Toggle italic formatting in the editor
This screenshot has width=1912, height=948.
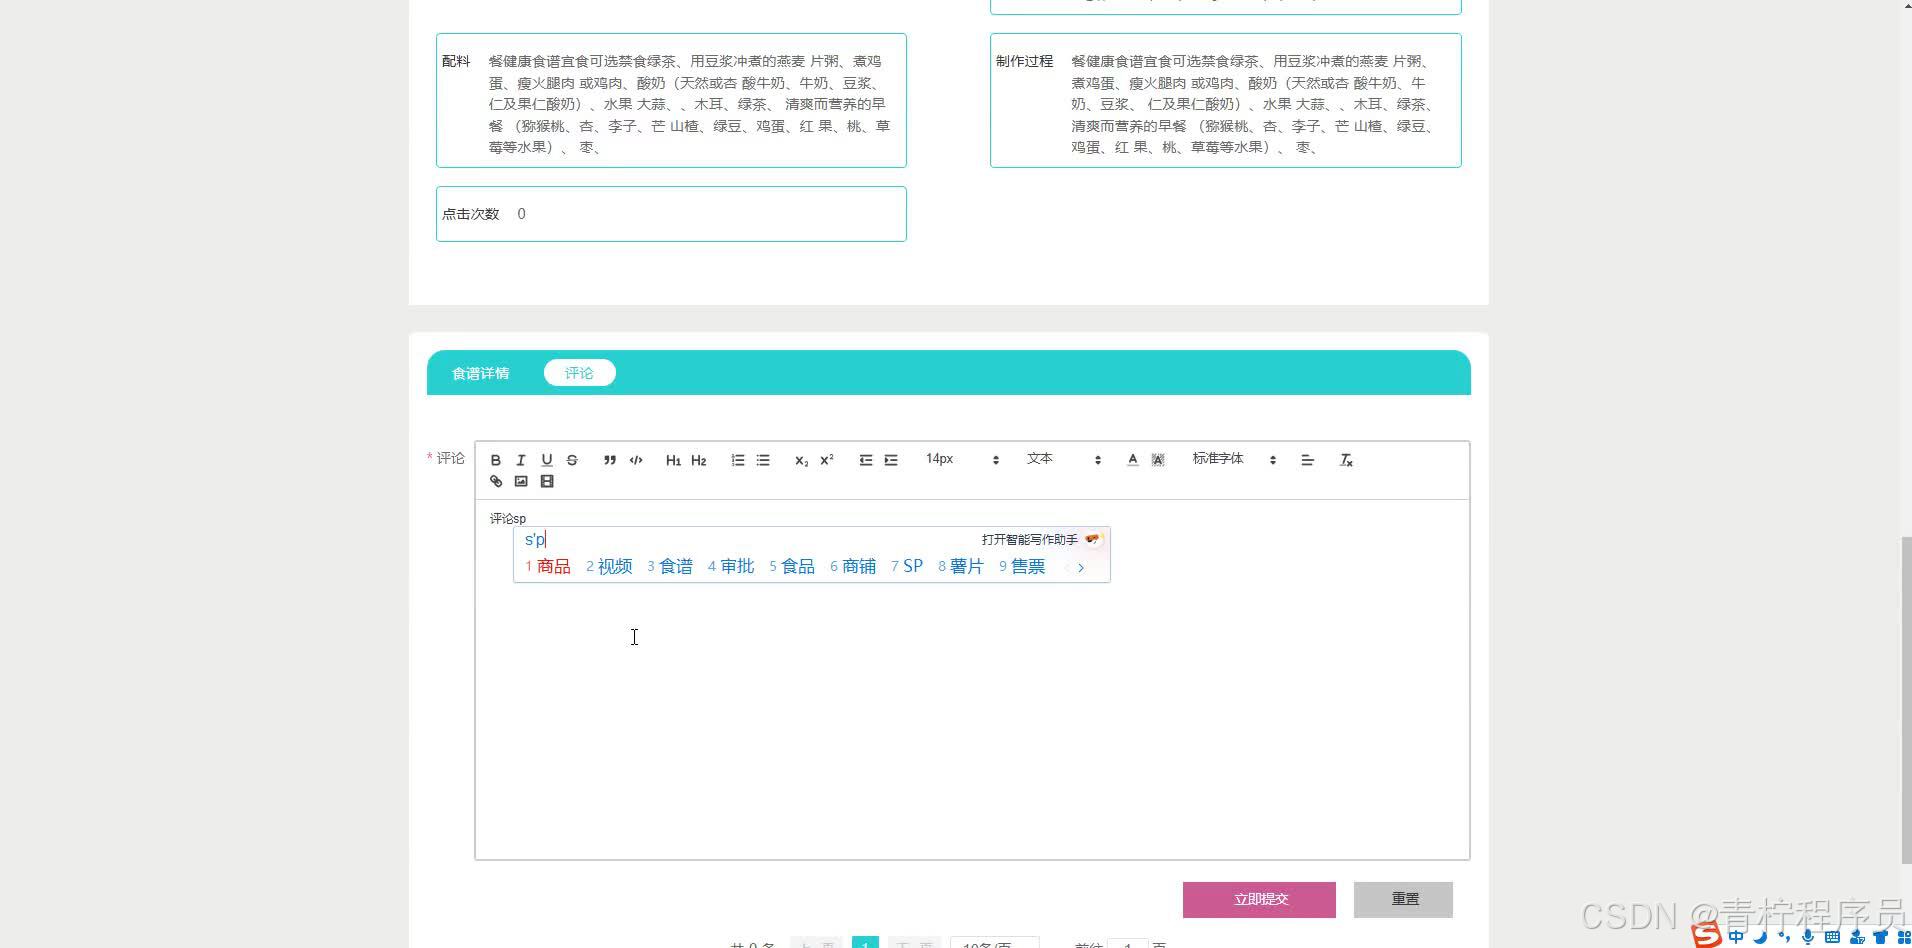(521, 460)
